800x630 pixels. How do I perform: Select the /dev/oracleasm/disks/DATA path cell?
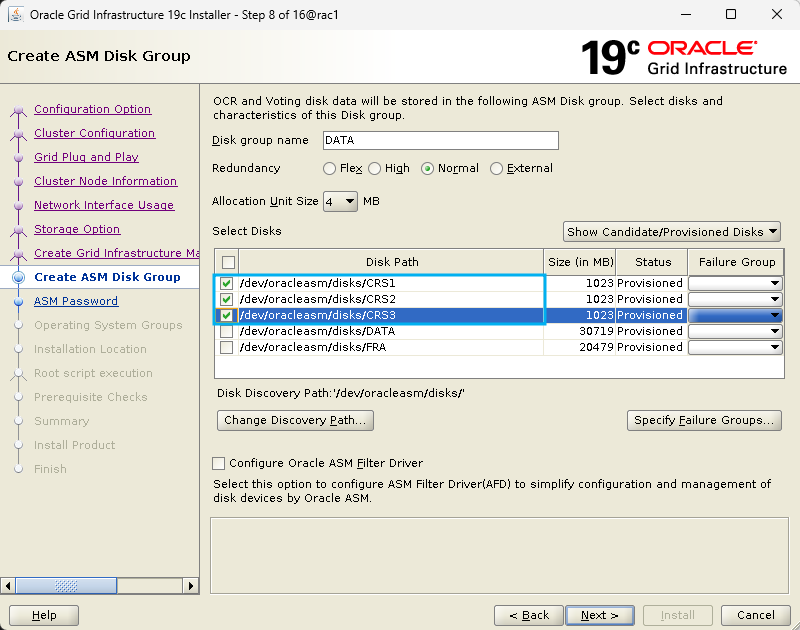tap(391, 331)
